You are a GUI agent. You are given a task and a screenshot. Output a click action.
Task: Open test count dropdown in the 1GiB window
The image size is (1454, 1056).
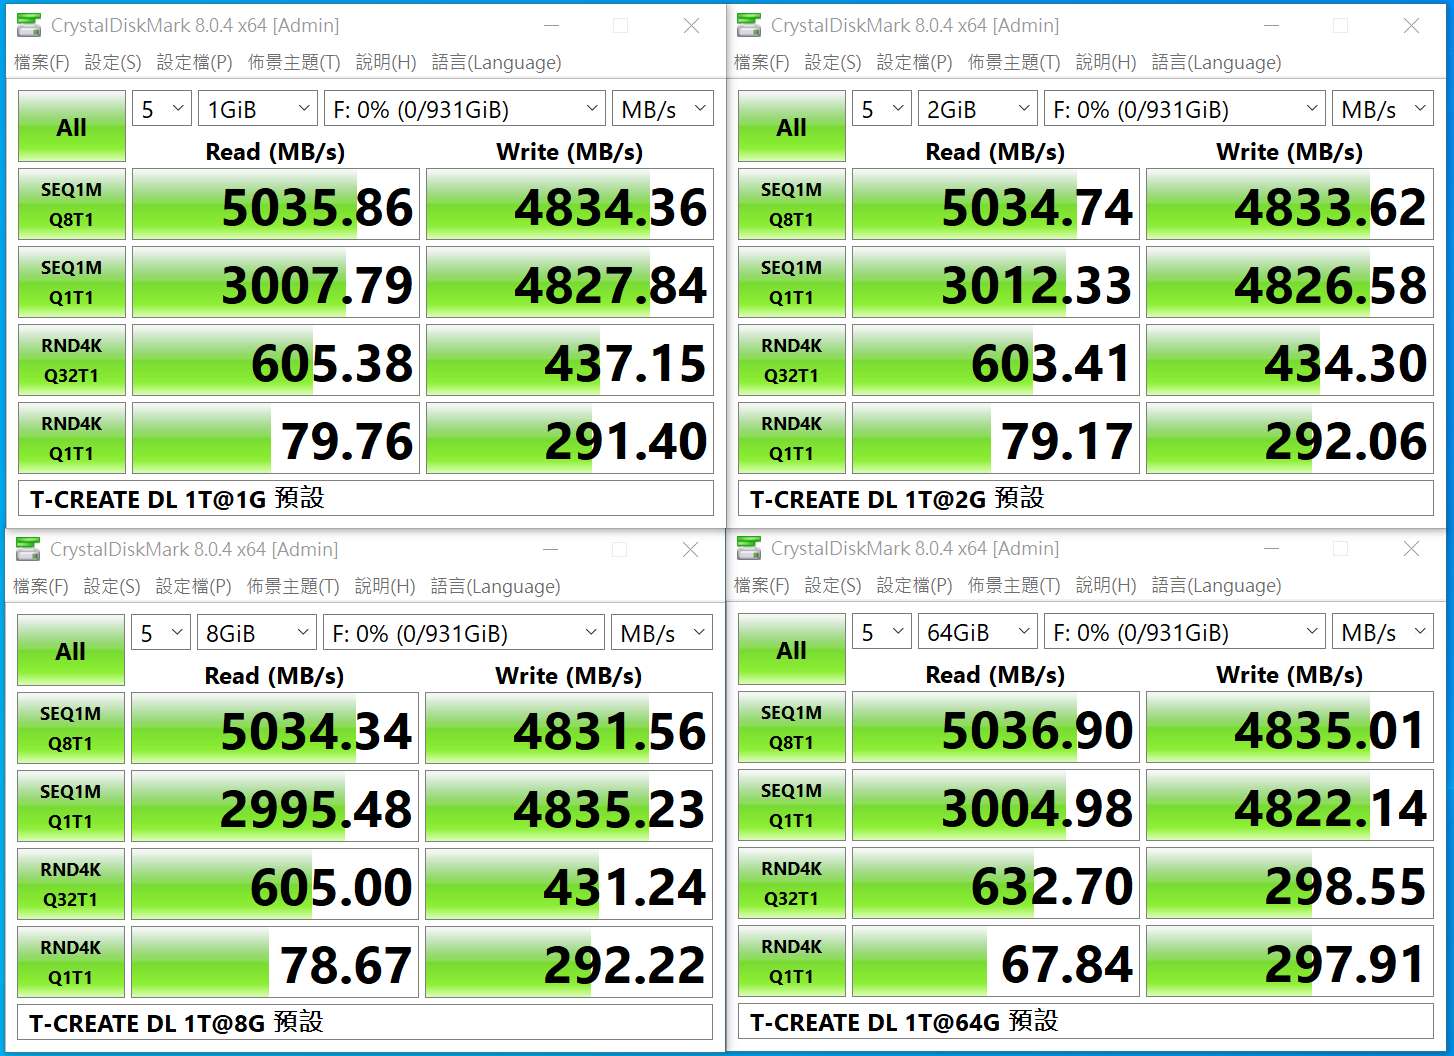pos(161,109)
